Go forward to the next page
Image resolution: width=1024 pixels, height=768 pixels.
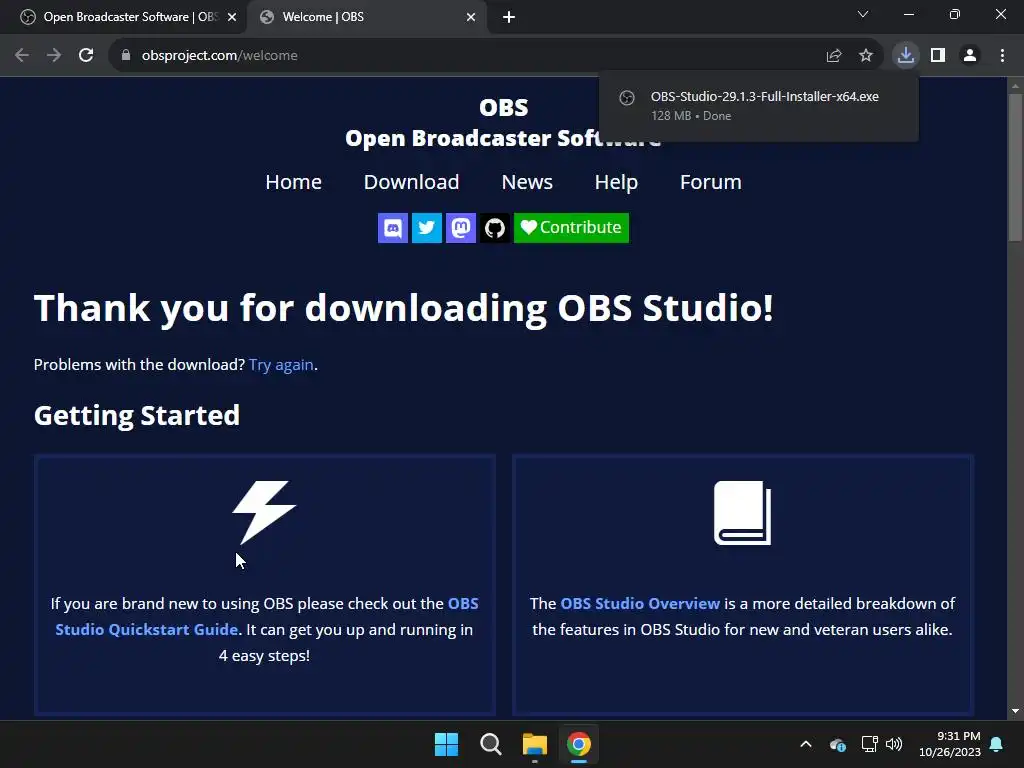click(54, 56)
